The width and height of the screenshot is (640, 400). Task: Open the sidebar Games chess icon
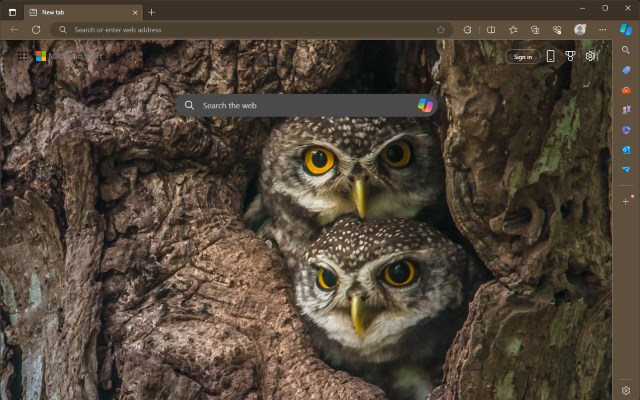click(626, 110)
